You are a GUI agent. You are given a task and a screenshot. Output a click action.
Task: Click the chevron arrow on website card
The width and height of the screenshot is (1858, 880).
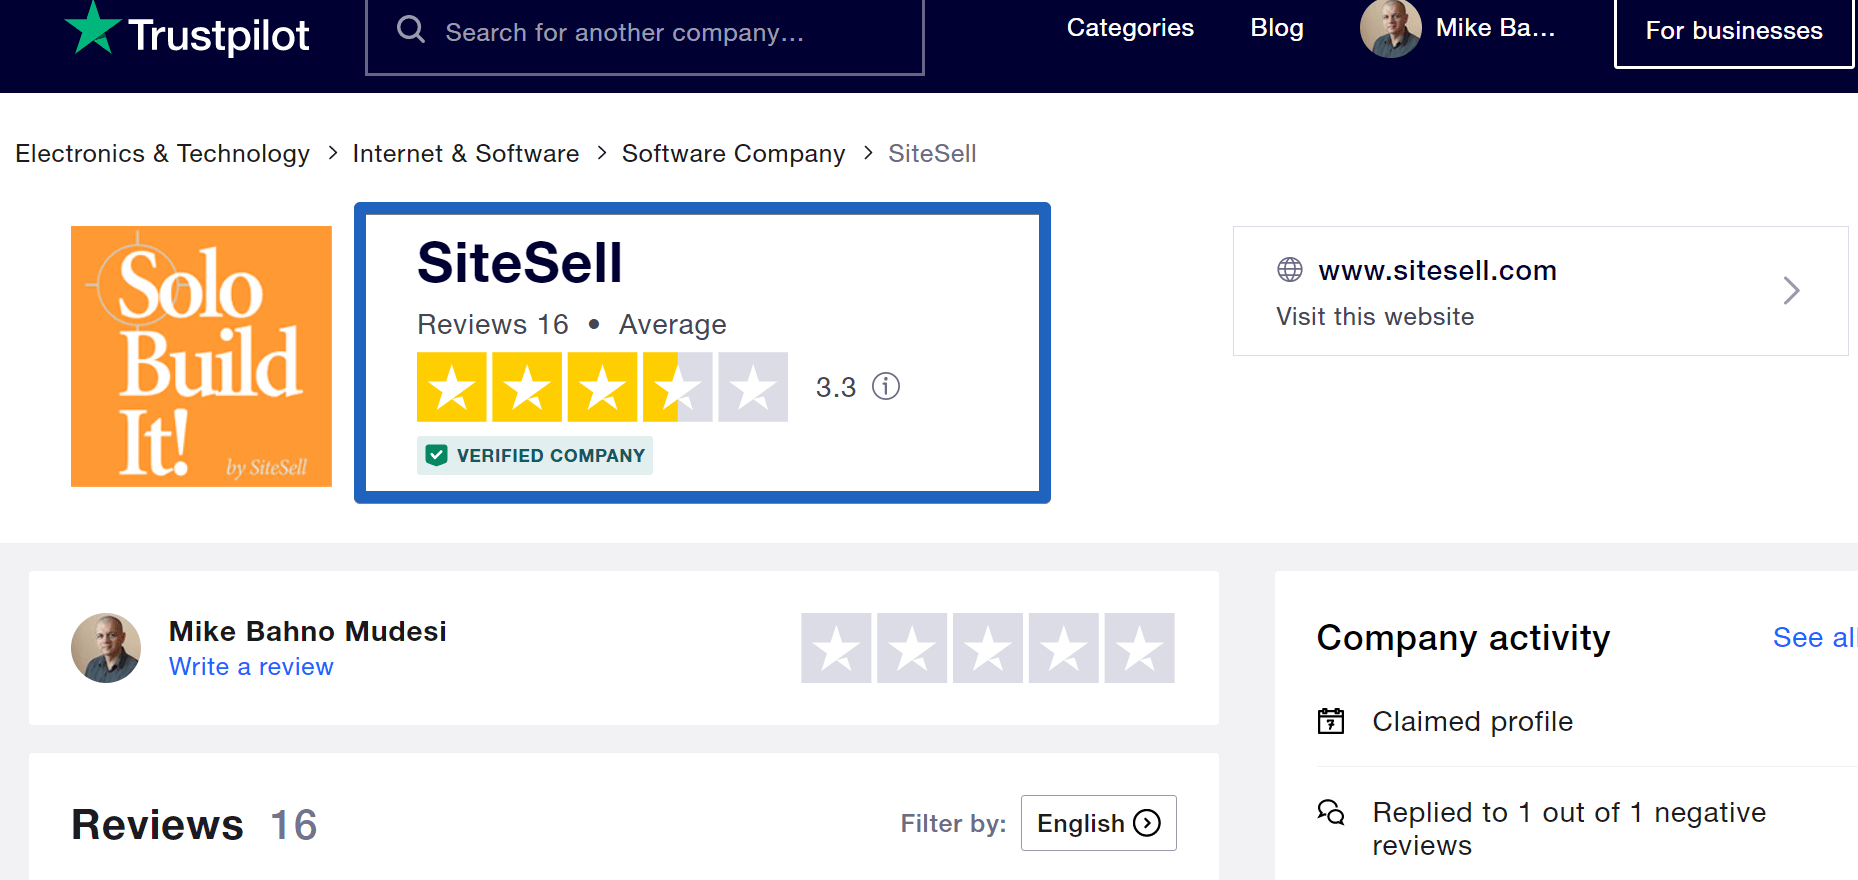coord(1791,291)
